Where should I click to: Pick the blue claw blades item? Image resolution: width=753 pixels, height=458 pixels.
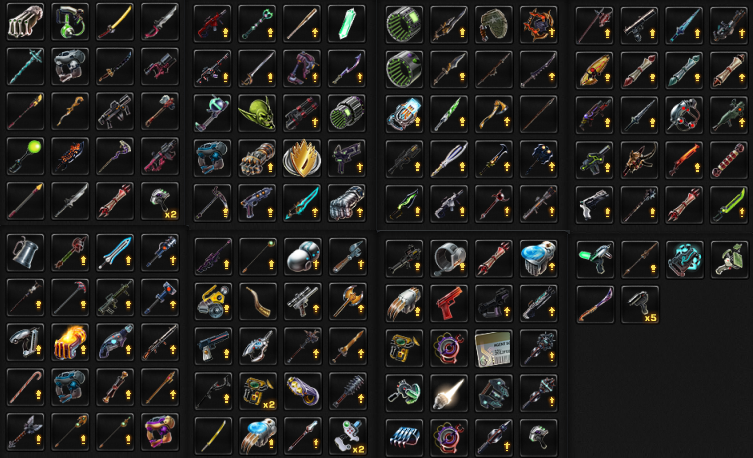[404, 437]
